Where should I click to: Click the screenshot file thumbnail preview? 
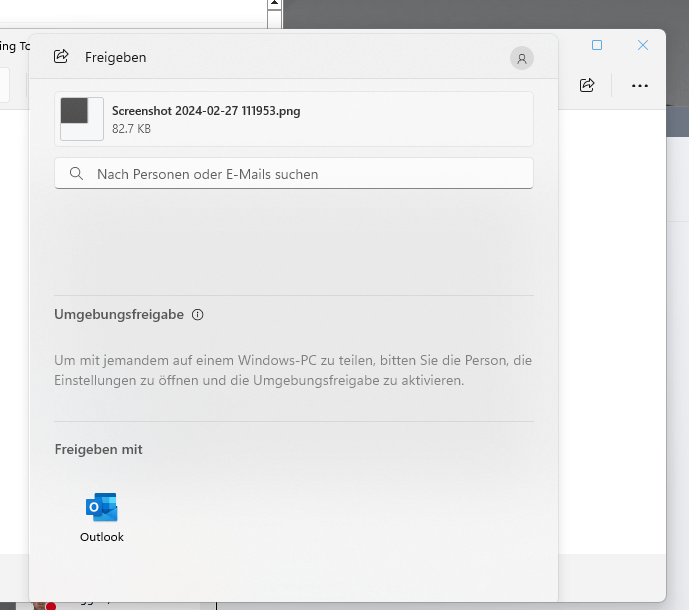point(82,119)
